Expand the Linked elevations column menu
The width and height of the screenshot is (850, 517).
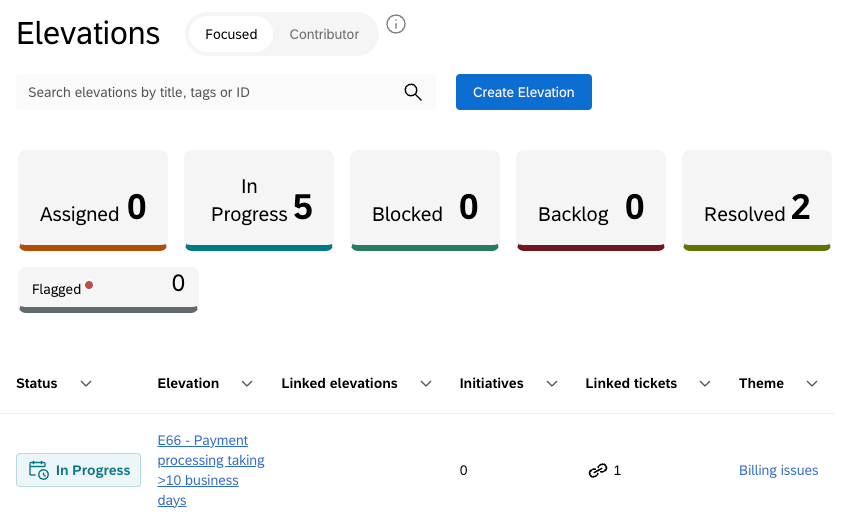pos(426,384)
